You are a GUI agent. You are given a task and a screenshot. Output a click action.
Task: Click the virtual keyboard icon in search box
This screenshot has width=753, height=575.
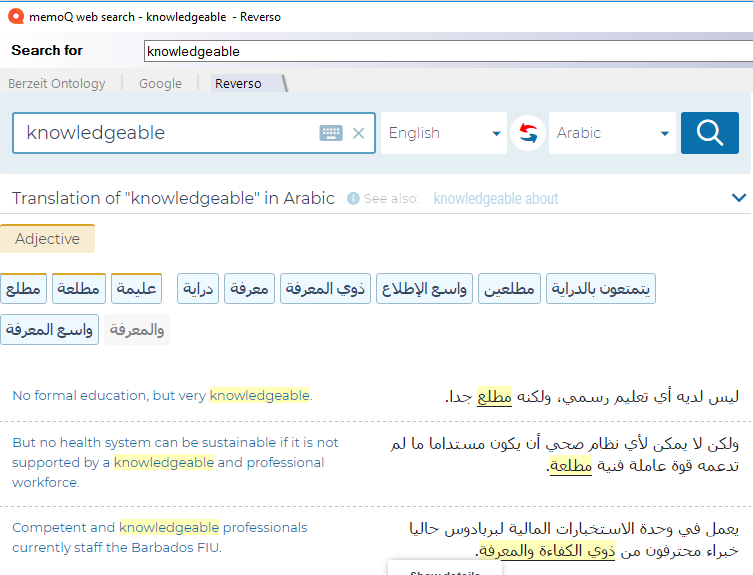331,133
